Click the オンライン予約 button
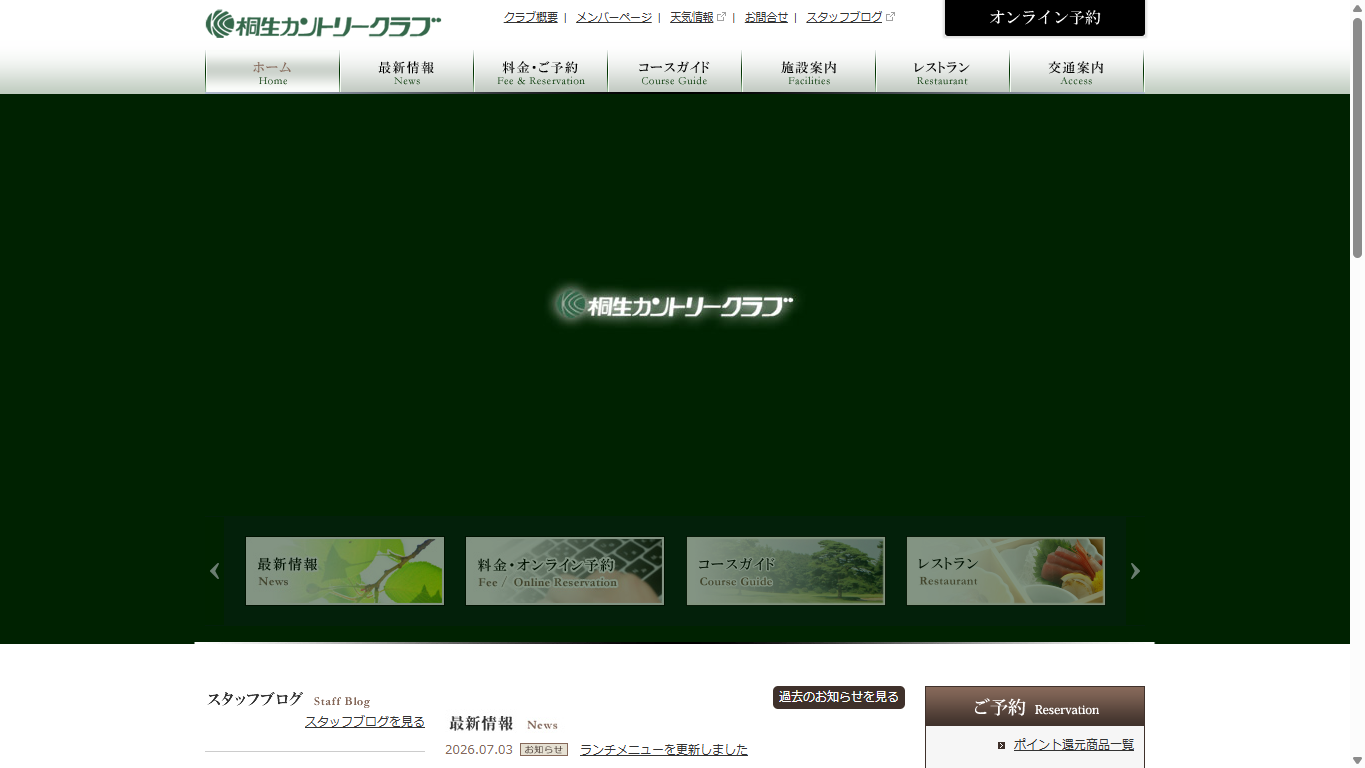 [x=1045, y=17]
